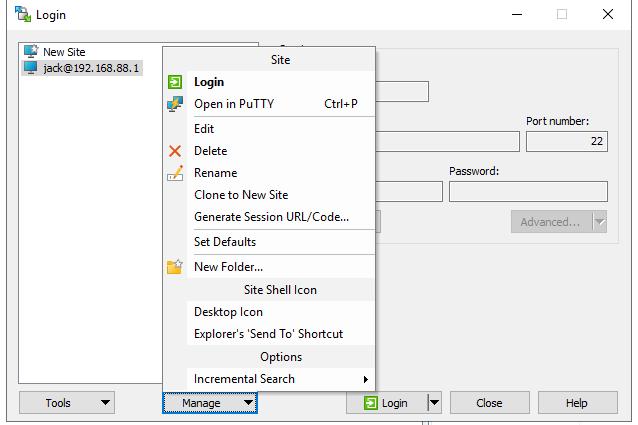Screen dimensions: 638x425
Task: Open the Help button
Action: point(577,403)
